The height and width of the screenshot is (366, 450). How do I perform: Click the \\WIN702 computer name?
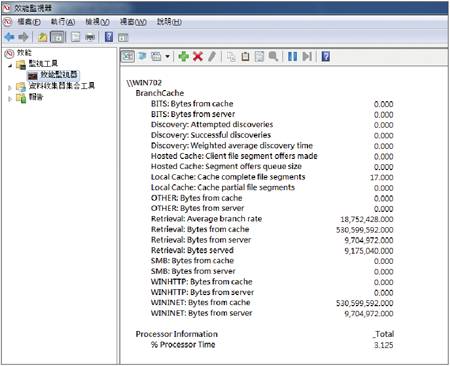[144, 83]
